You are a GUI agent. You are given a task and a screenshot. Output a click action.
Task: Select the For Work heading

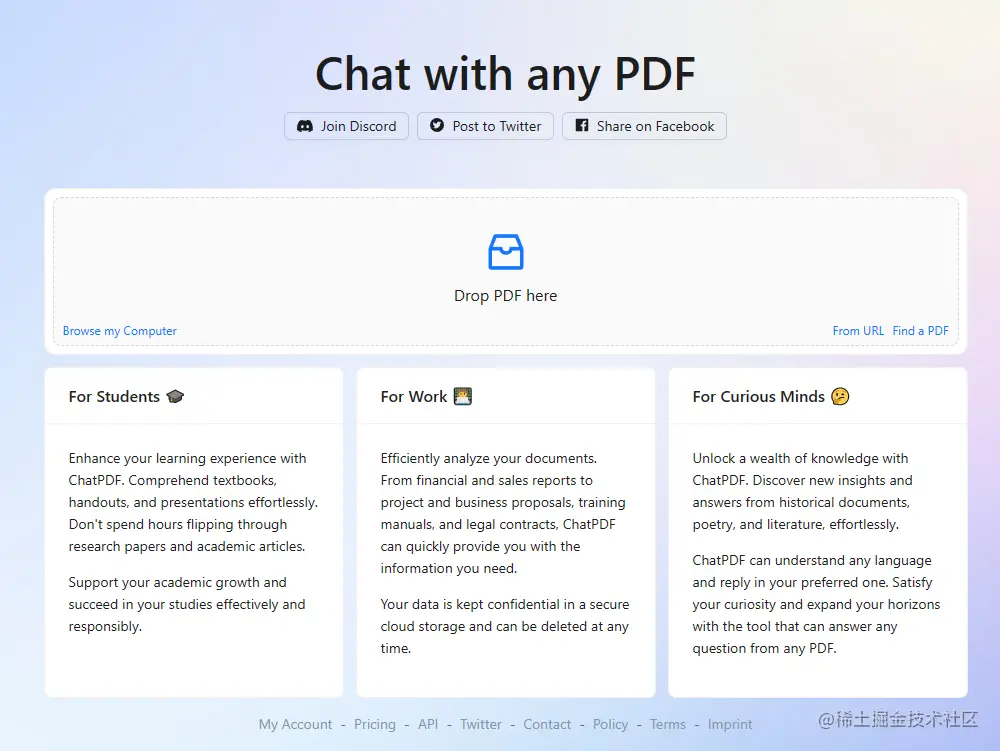pyautogui.click(x=414, y=397)
